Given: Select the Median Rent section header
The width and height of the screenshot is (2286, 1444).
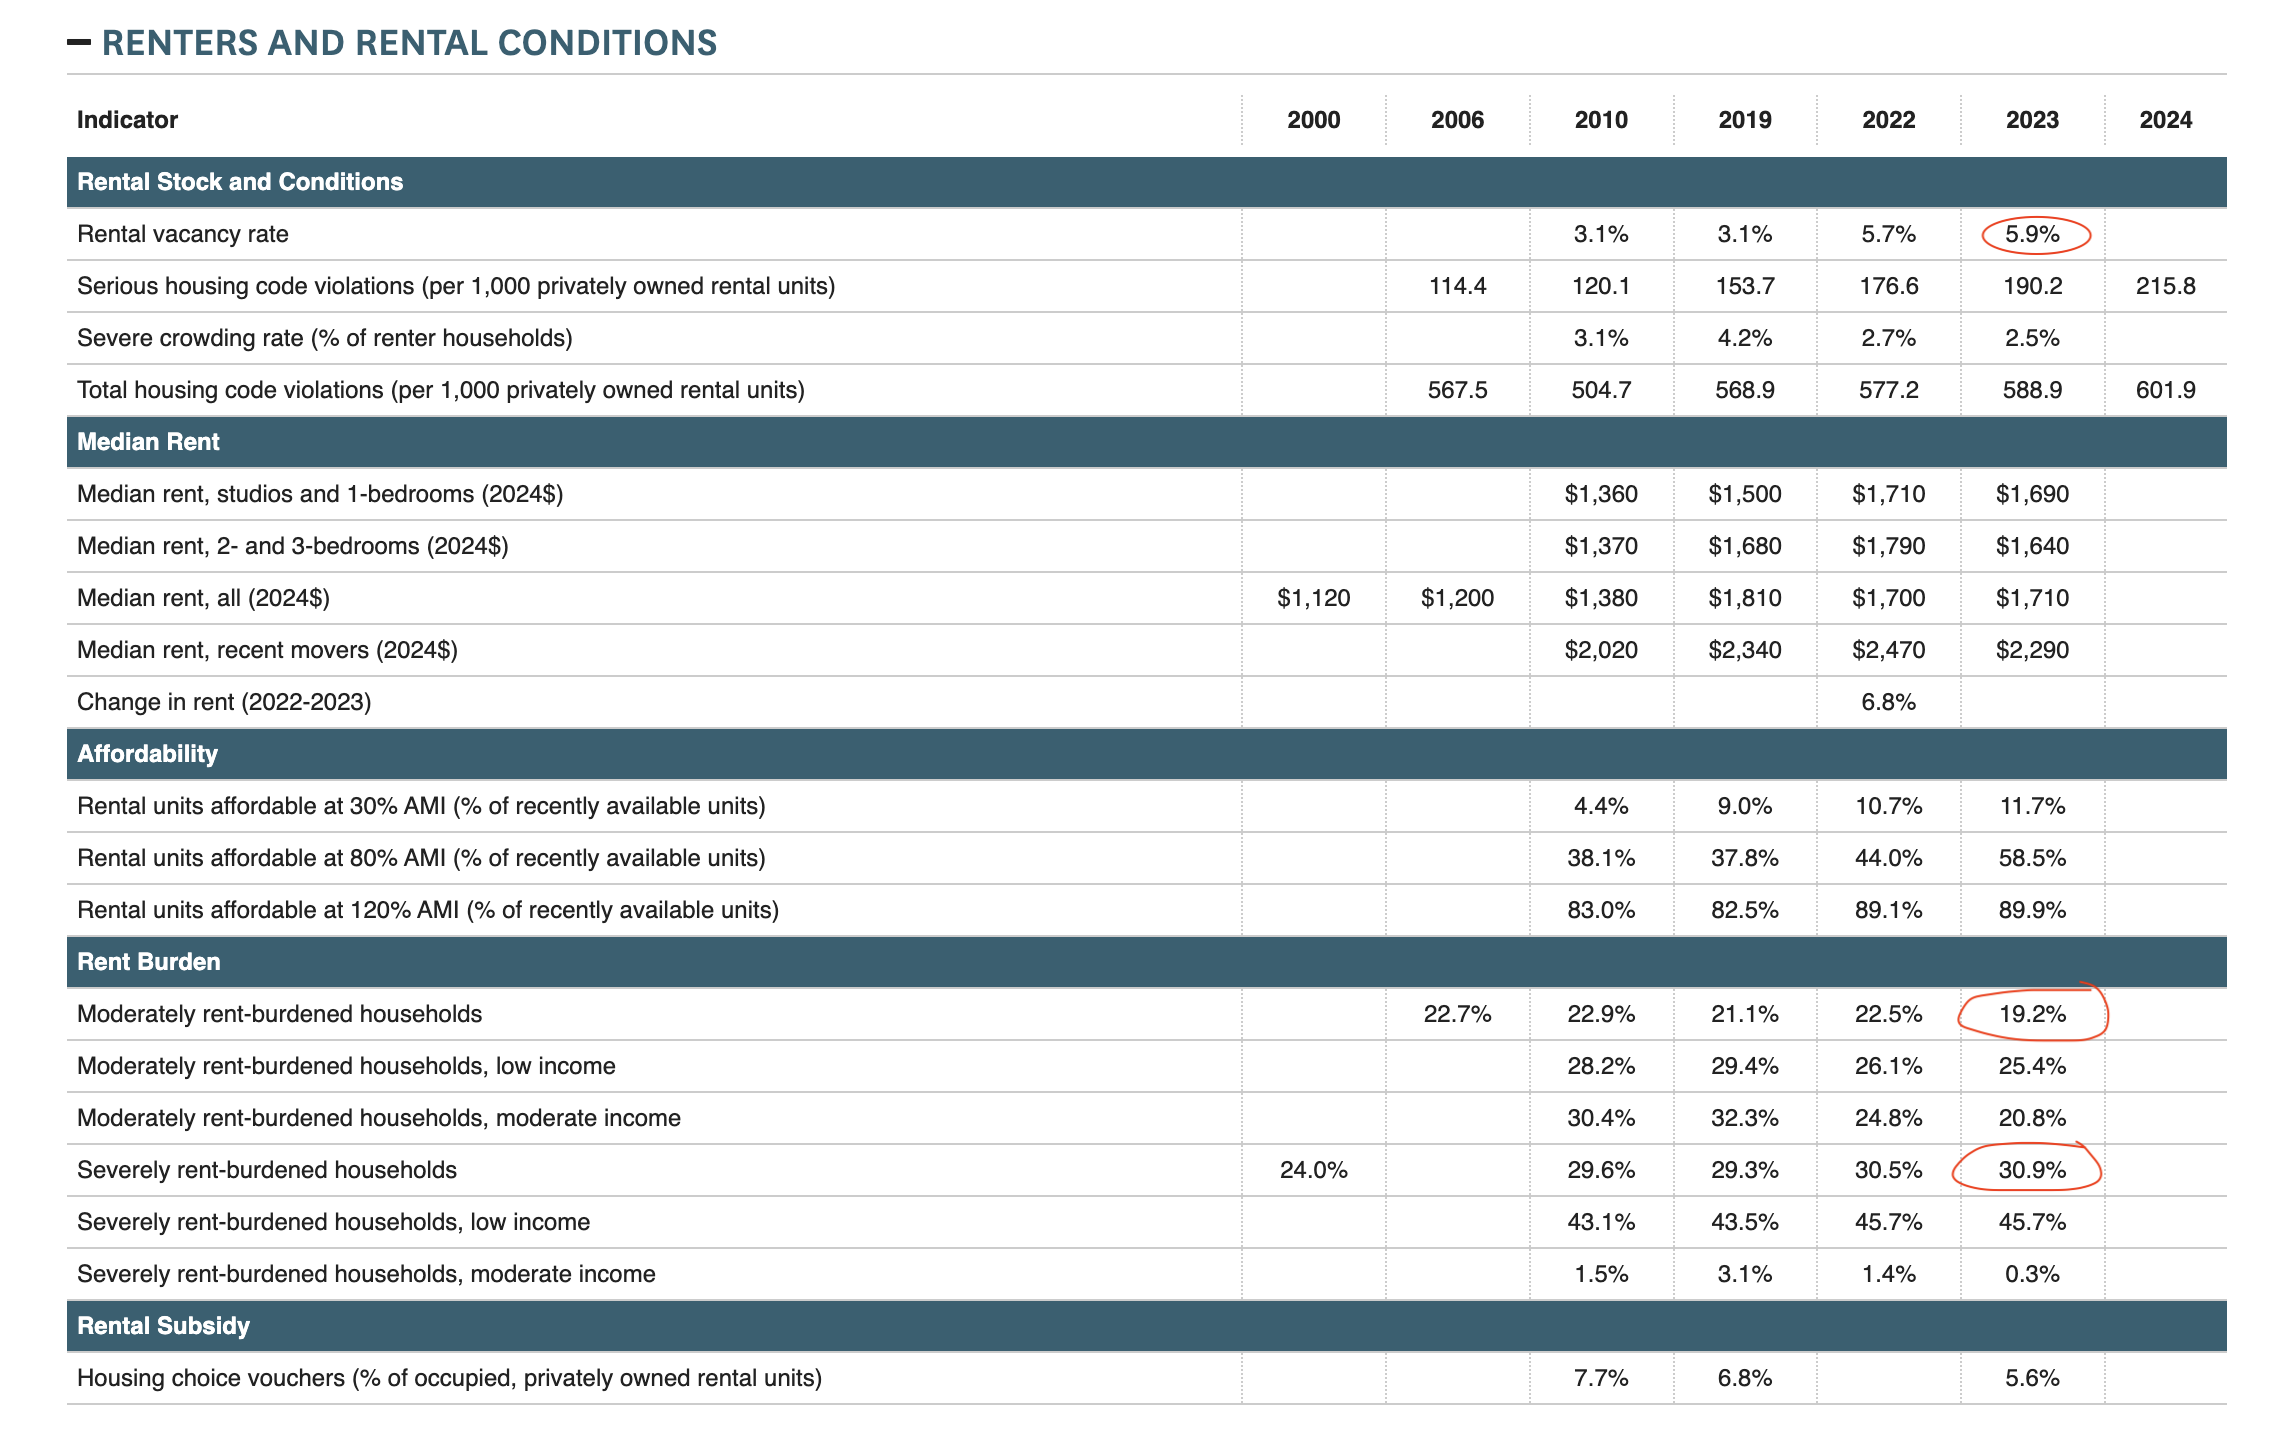Looking at the screenshot, I should coord(148,442).
